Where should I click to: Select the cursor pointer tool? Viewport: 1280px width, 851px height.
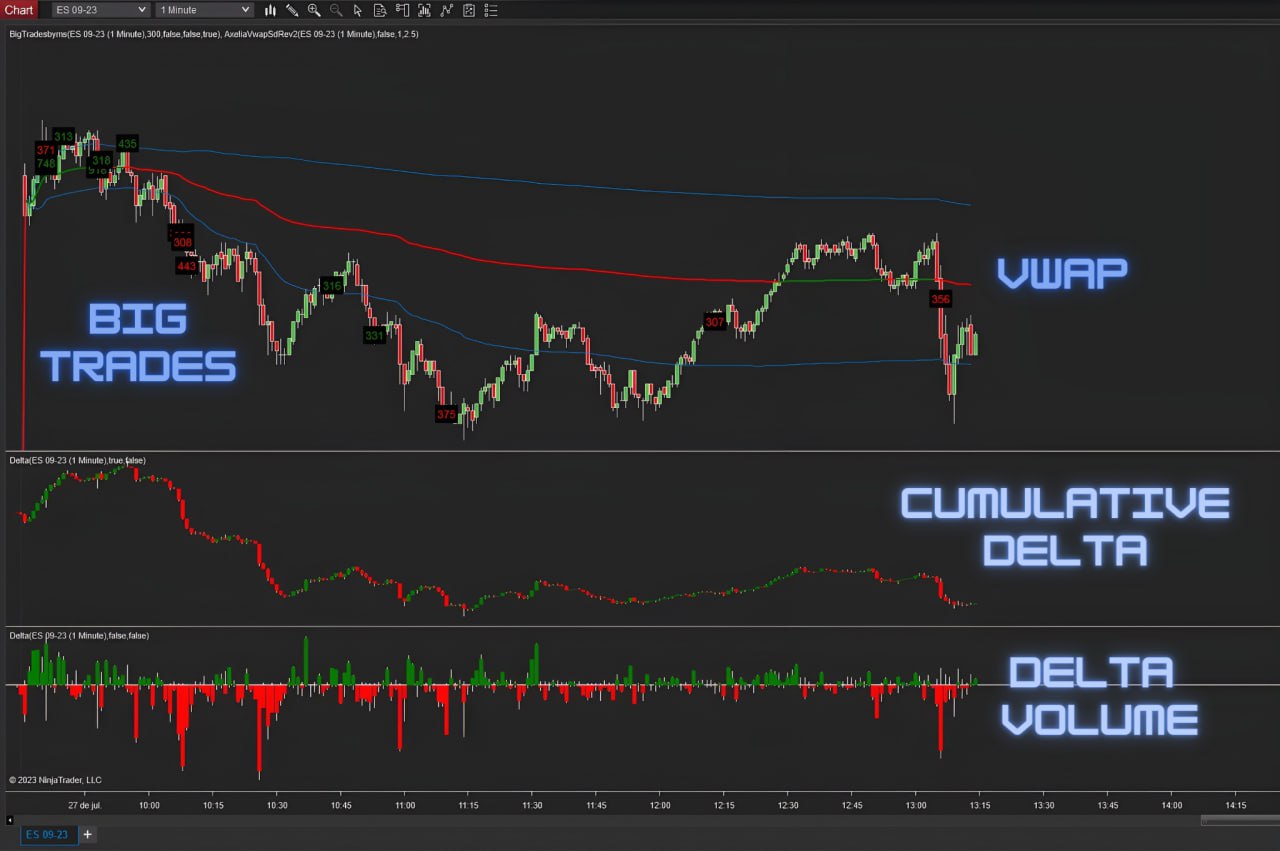coord(358,10)
